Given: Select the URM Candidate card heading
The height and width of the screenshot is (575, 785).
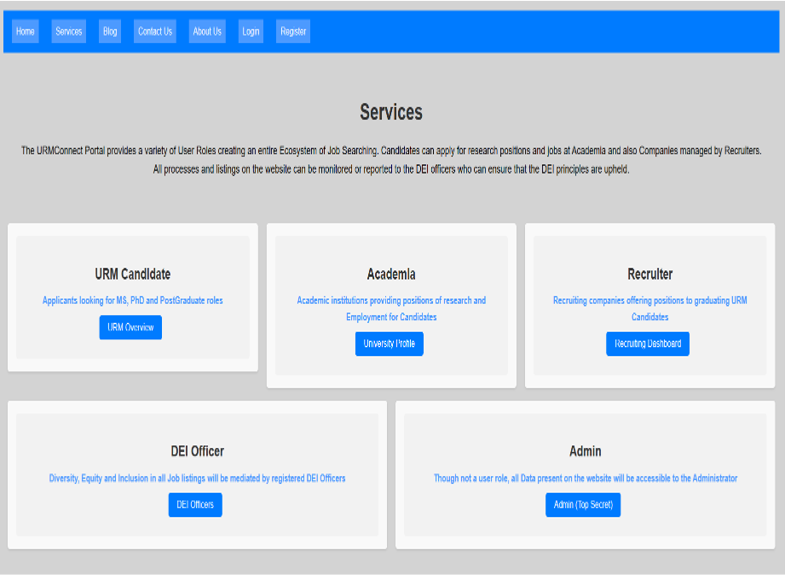Looking at the screenshot, I should pos(133,274).
